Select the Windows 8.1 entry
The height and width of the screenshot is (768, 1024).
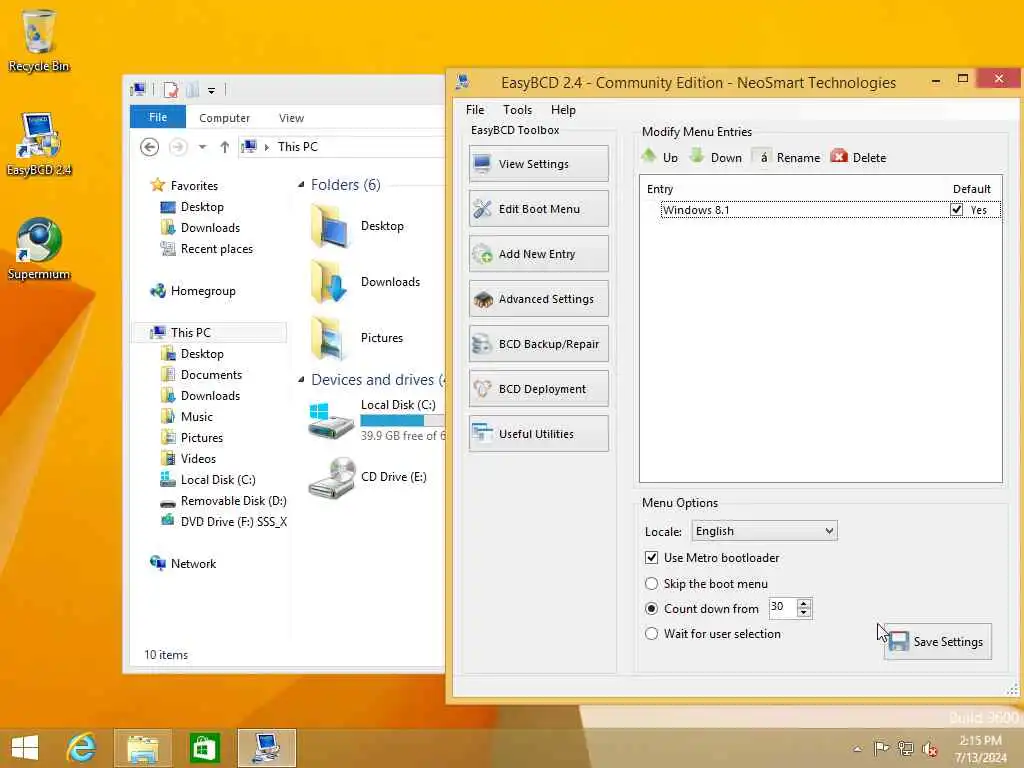[831, 210]
